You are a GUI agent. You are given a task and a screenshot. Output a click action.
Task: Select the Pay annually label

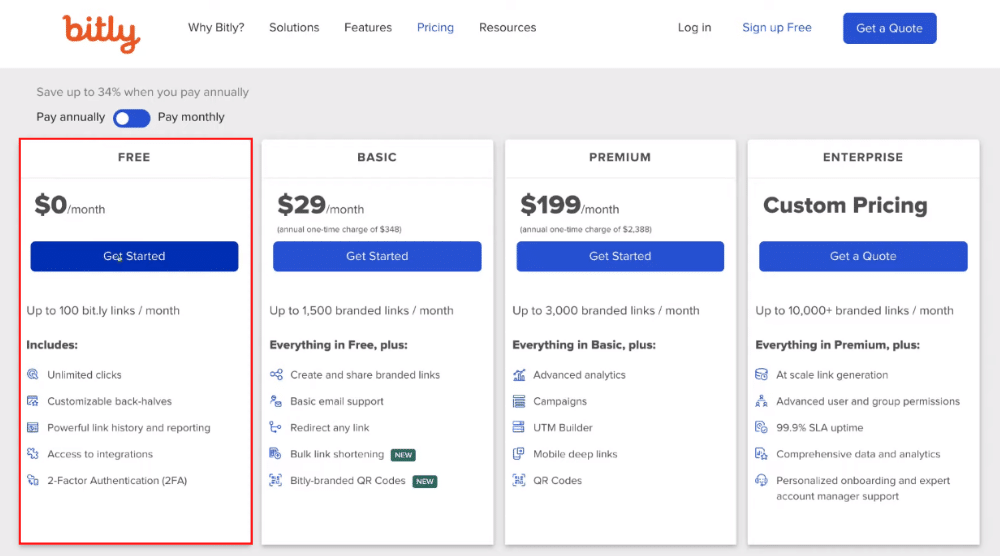(71, 117)
